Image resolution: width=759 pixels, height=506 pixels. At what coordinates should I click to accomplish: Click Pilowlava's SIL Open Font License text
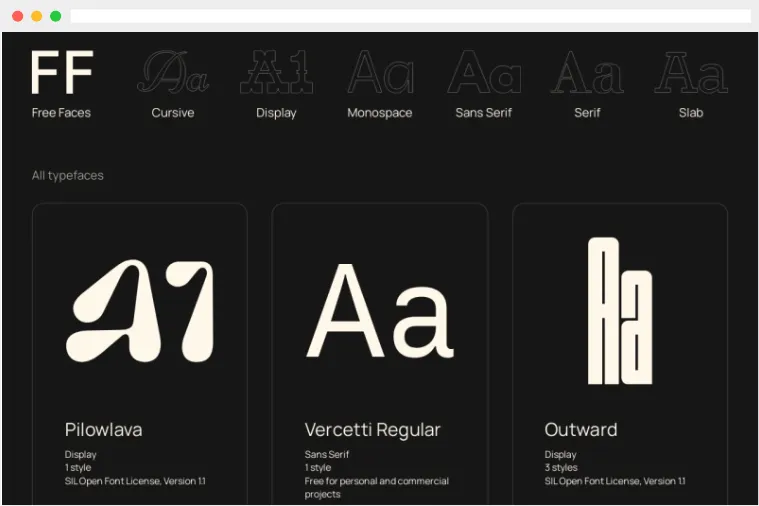(x=135, y=481)
